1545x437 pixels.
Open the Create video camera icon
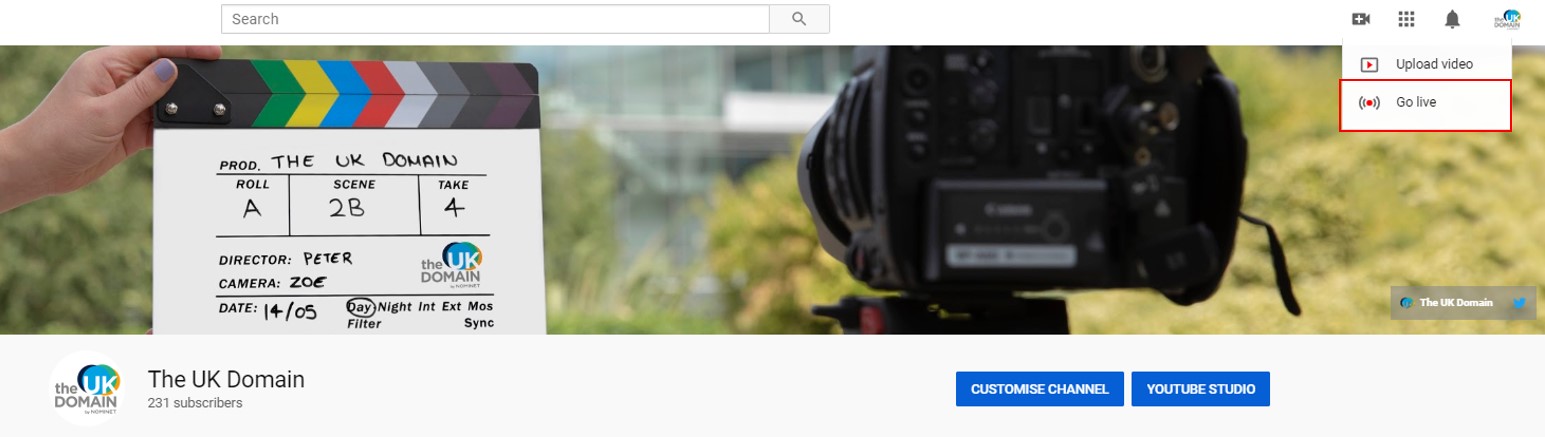(x=1360, y=19)
